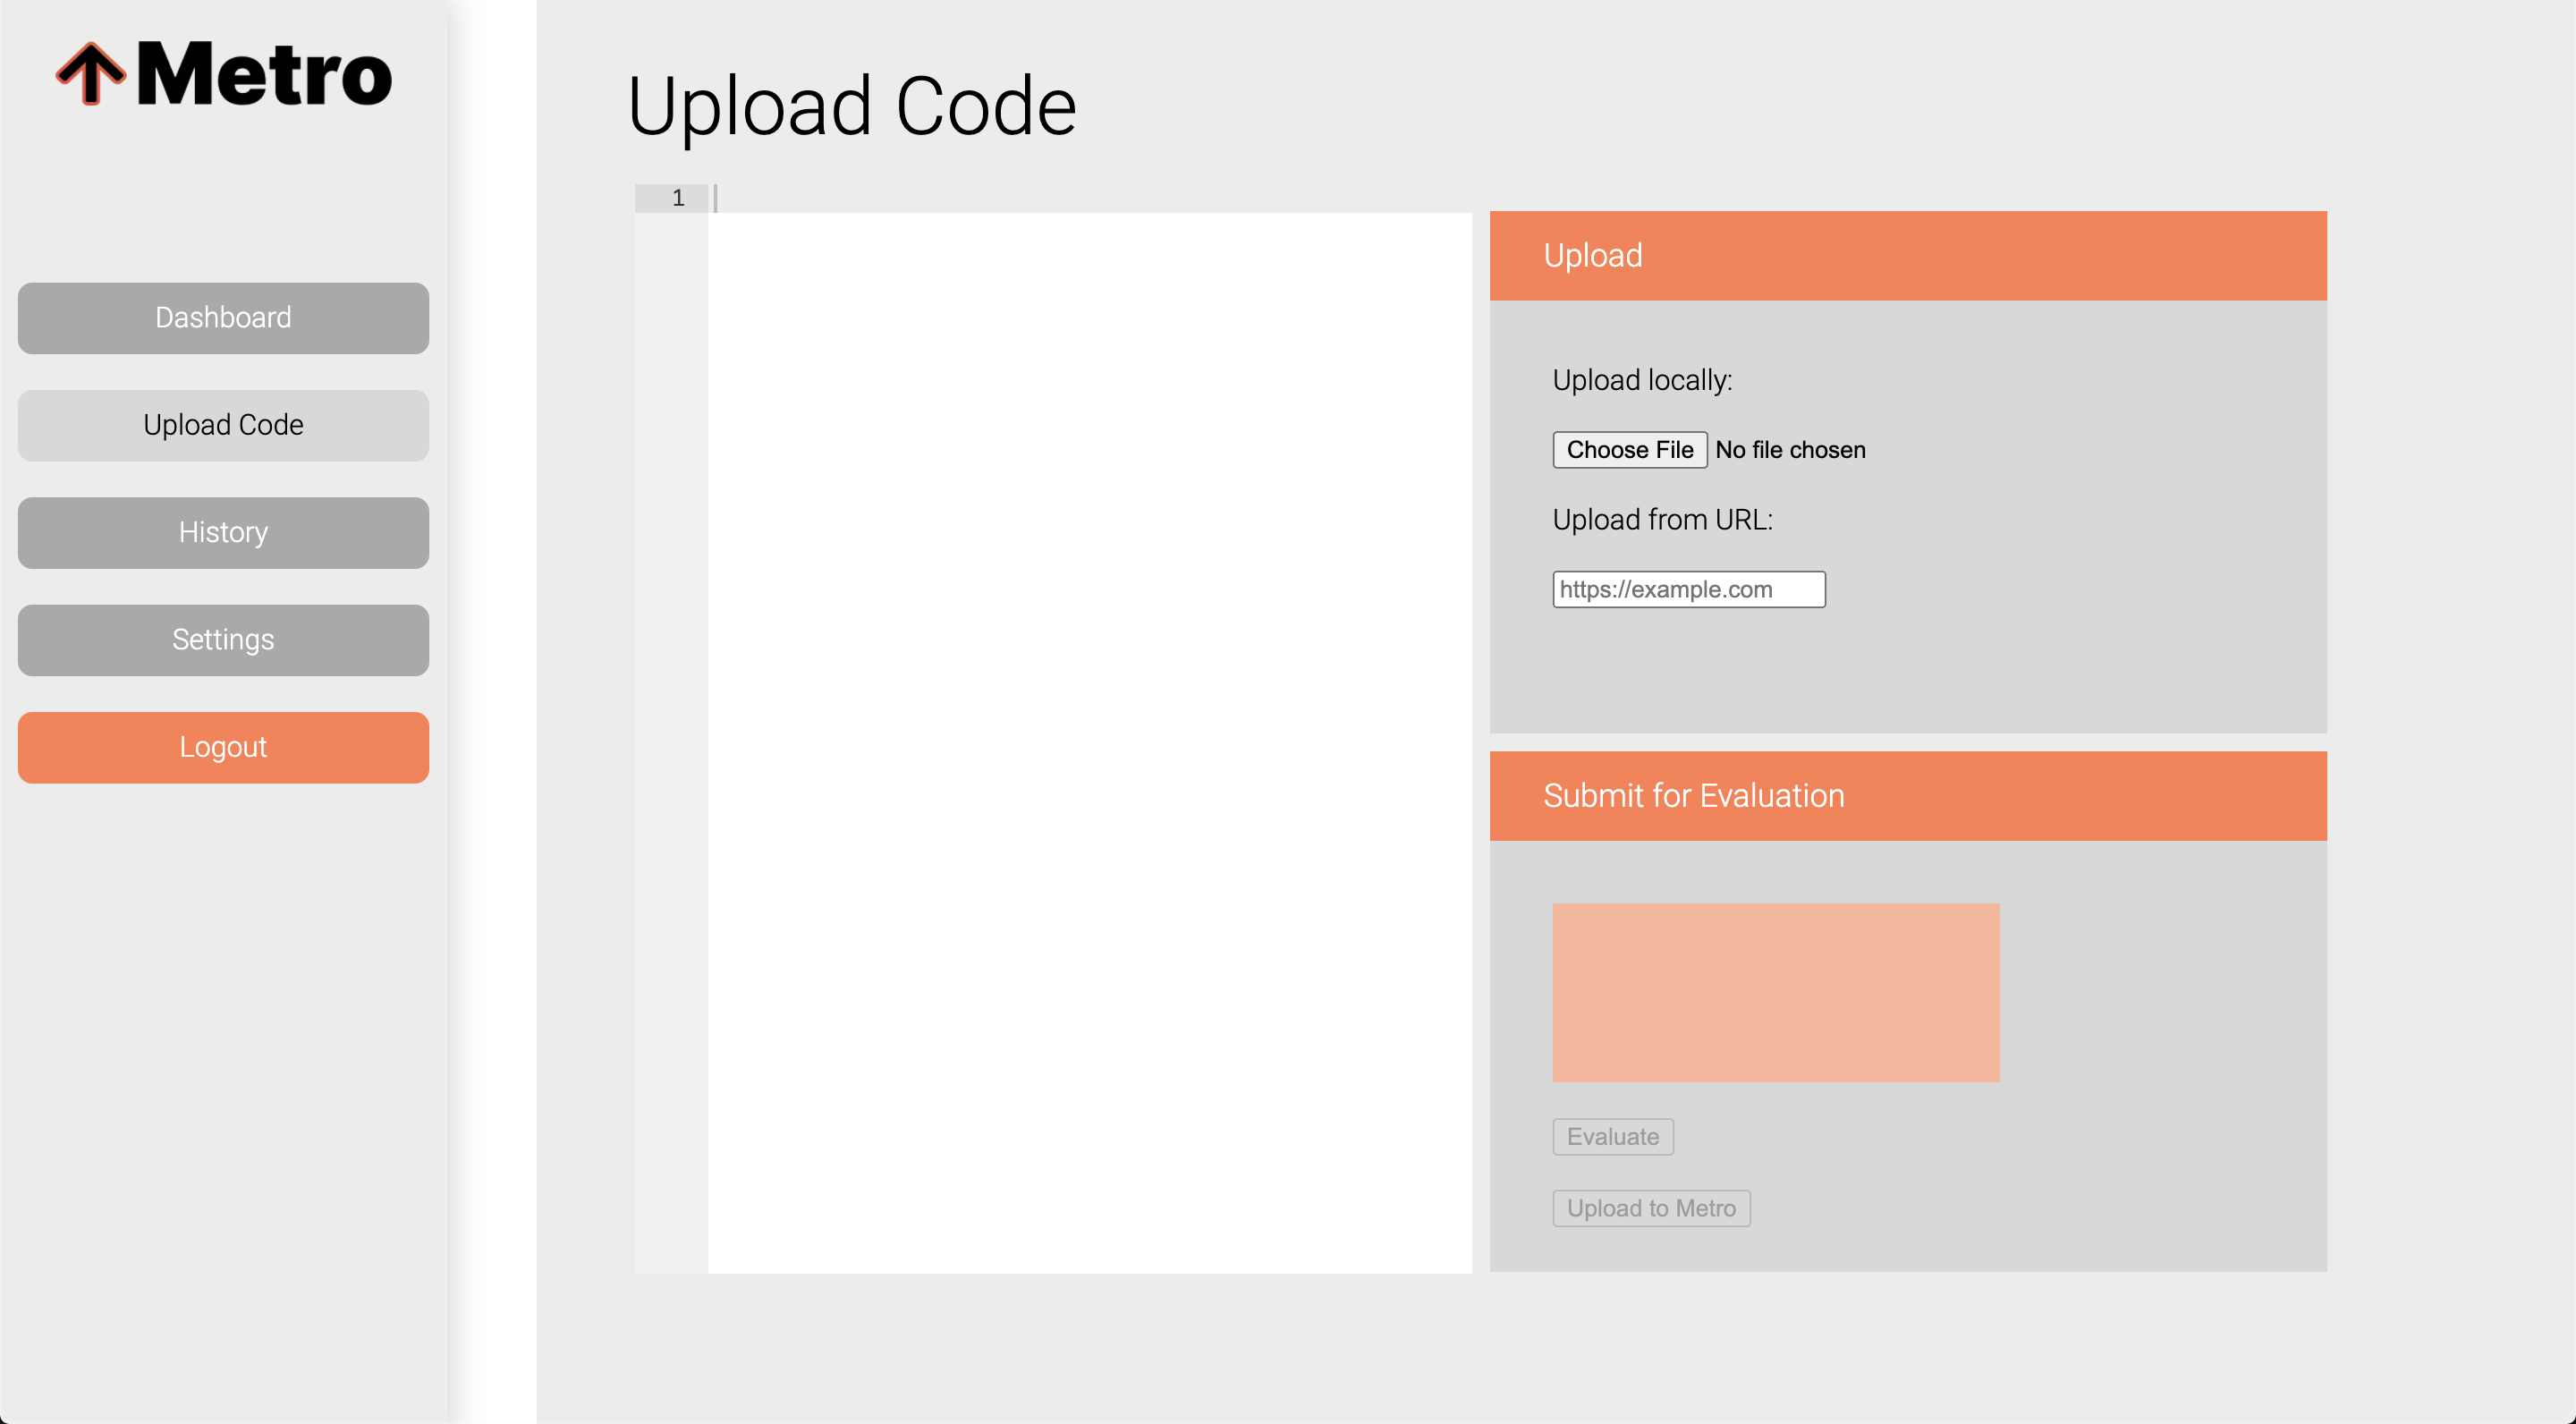Select Upload Code in sidebar
Image resolution: width=2576 pixels, height=1424 pixels.
coord(223,425)
